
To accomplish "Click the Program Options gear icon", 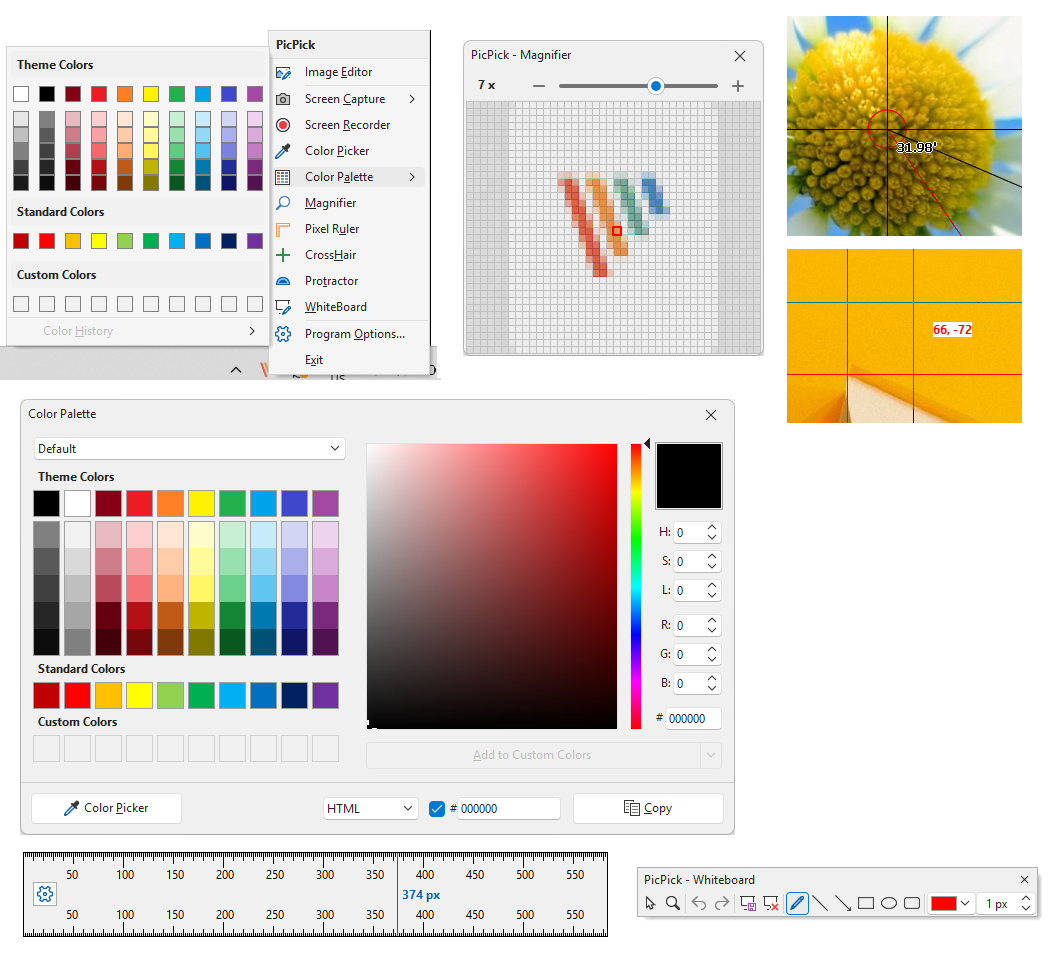I will [x=283, y=334].
